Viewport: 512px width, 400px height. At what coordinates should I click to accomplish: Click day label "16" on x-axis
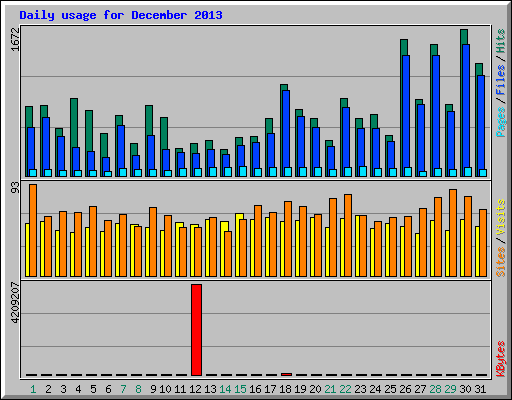[255, 389]
